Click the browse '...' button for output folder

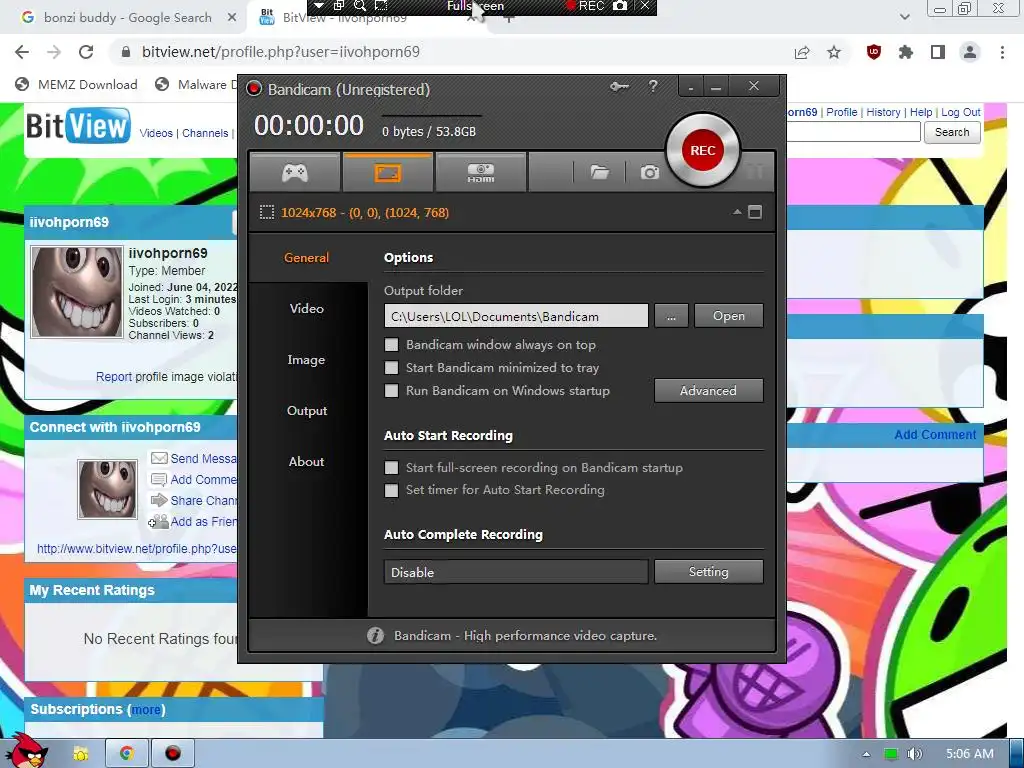[x=671, y=316]
